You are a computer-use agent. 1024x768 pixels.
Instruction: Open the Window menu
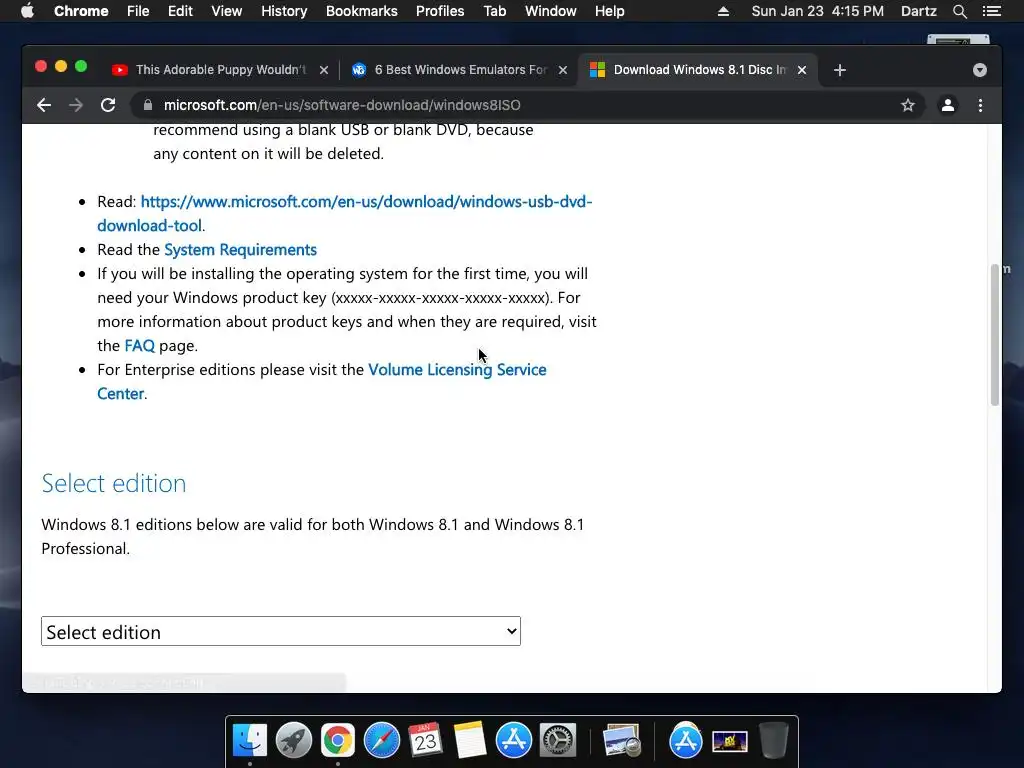pyautogui.click(x=551, y=11)
